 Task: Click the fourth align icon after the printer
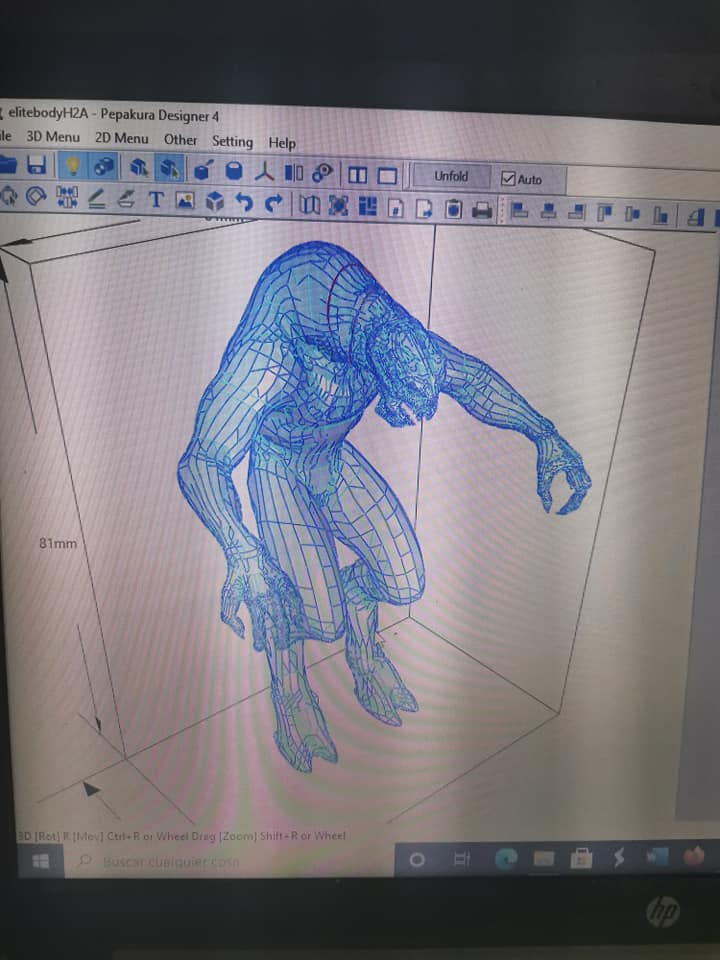point(605,213)
